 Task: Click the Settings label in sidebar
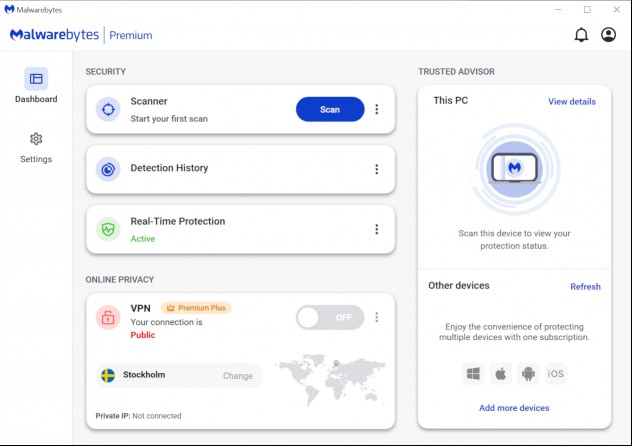pos(36,159)
